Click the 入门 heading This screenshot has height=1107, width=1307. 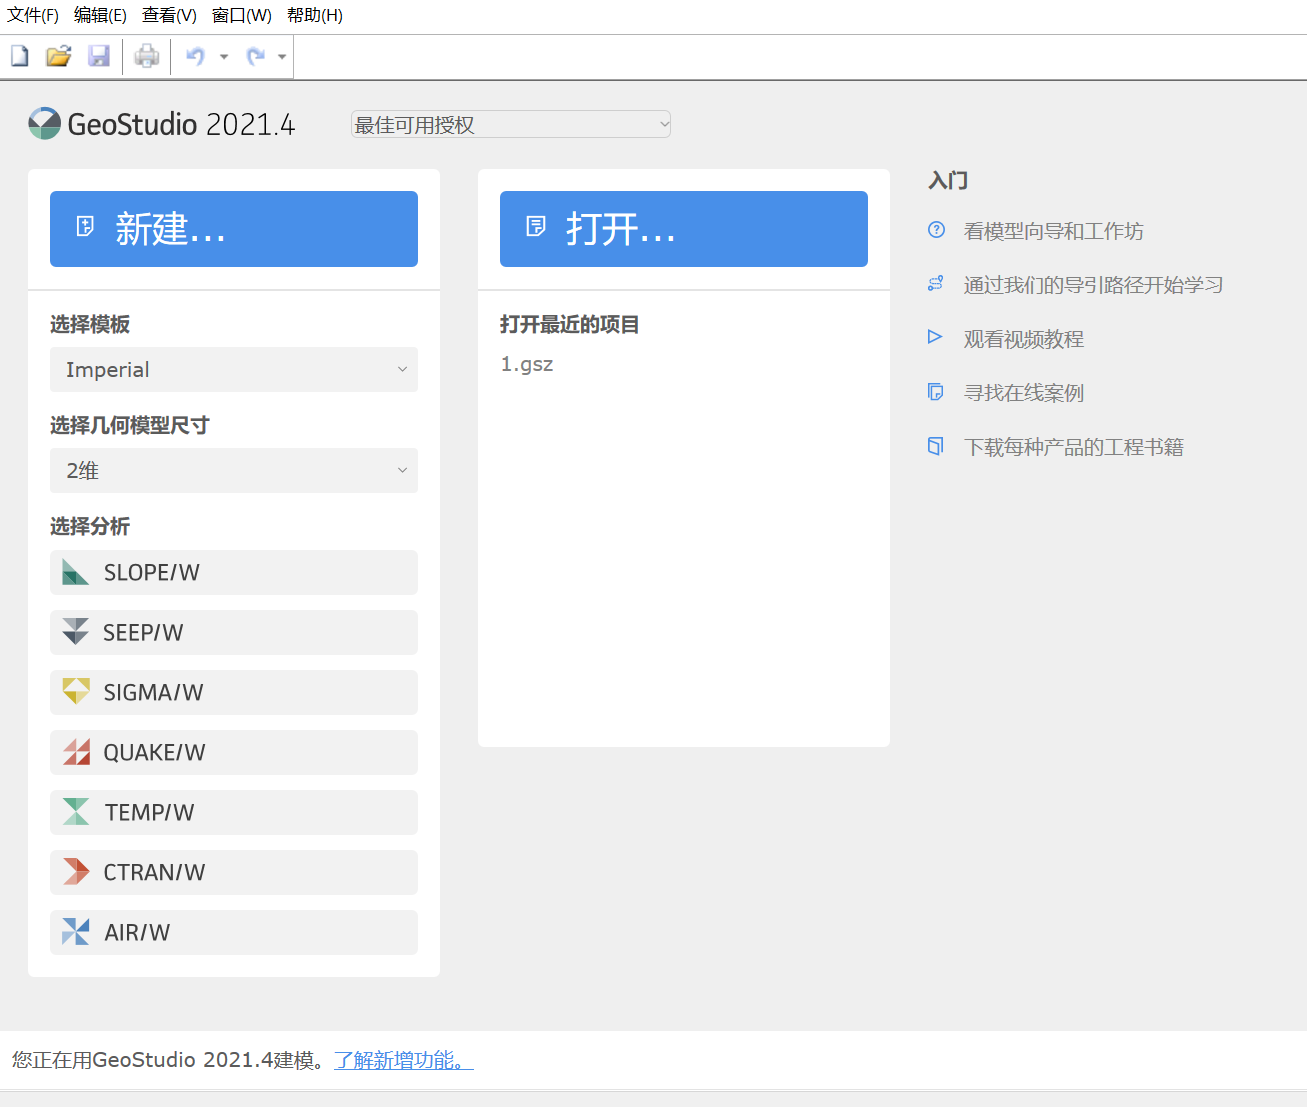(x=948, y=180)
